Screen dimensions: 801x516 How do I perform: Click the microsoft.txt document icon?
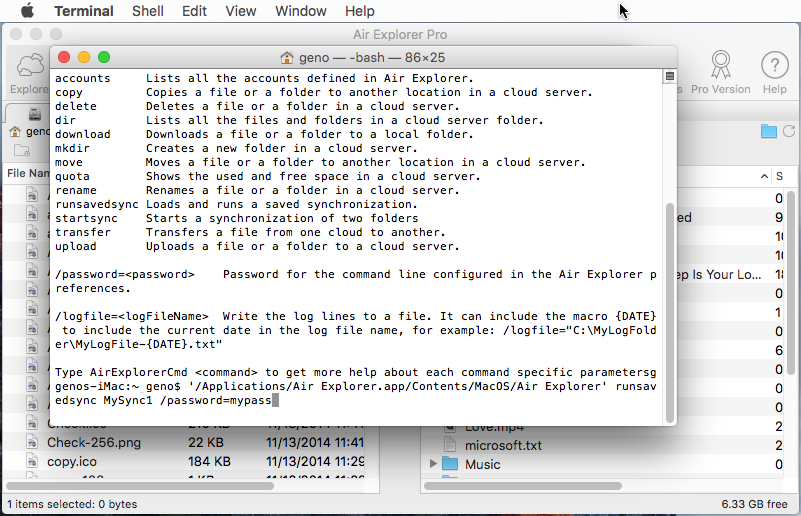450,445
